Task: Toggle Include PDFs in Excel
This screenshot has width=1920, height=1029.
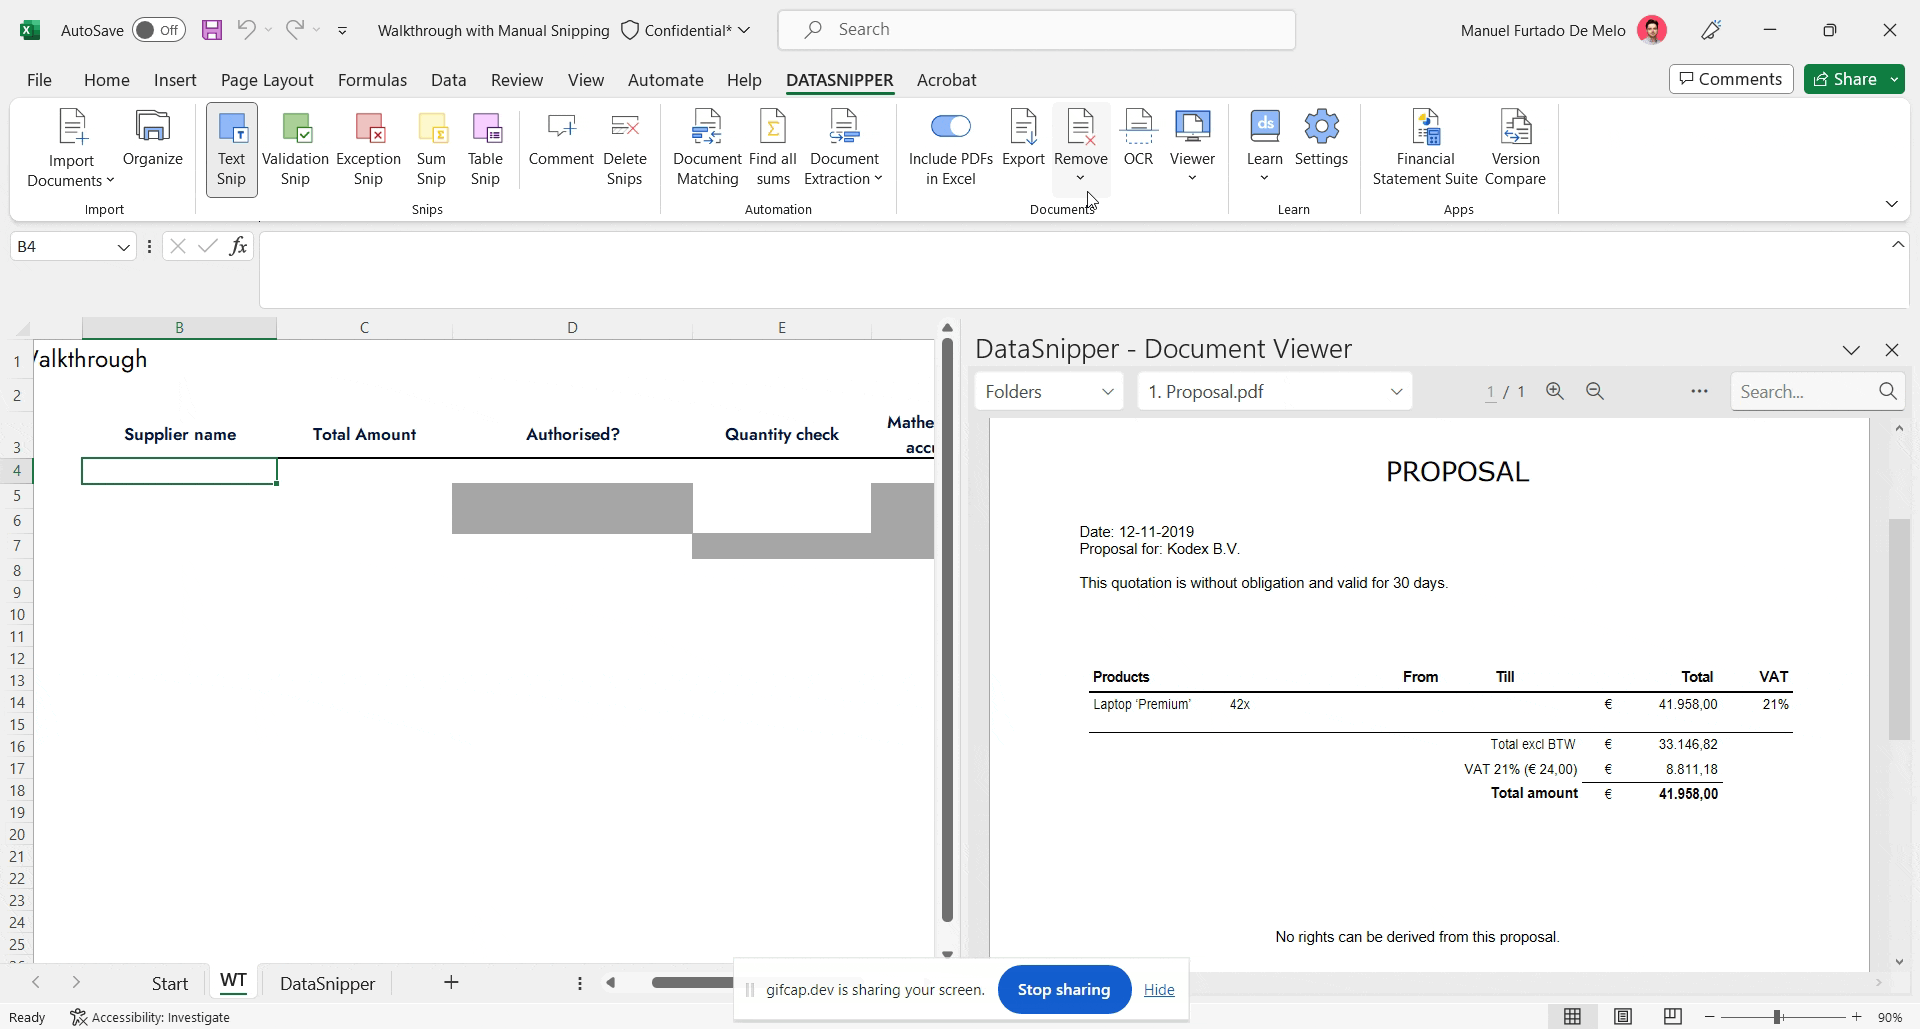Action: 950,148
